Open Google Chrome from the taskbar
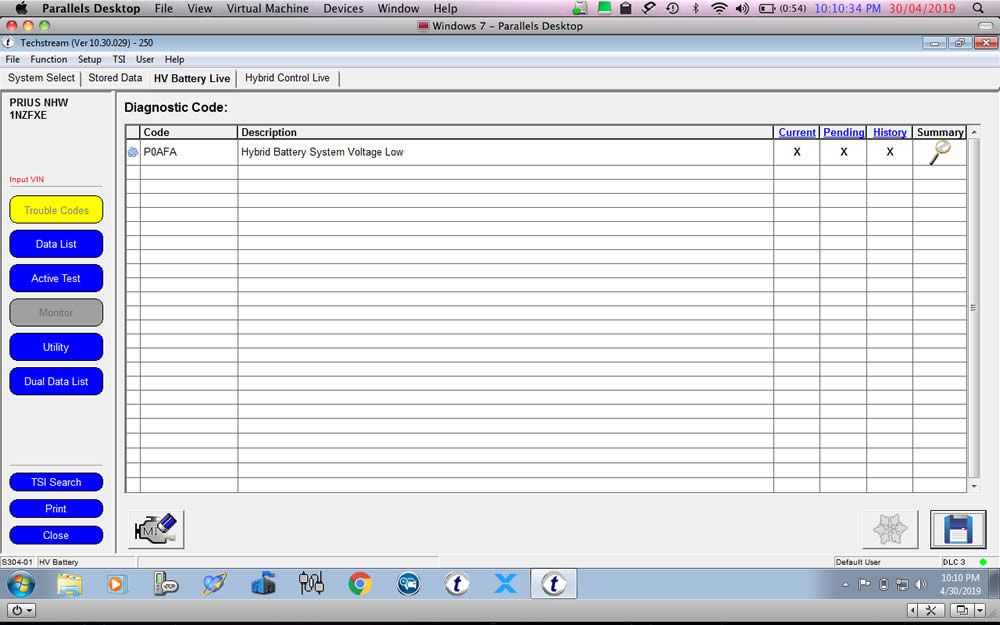 (360, 584)
